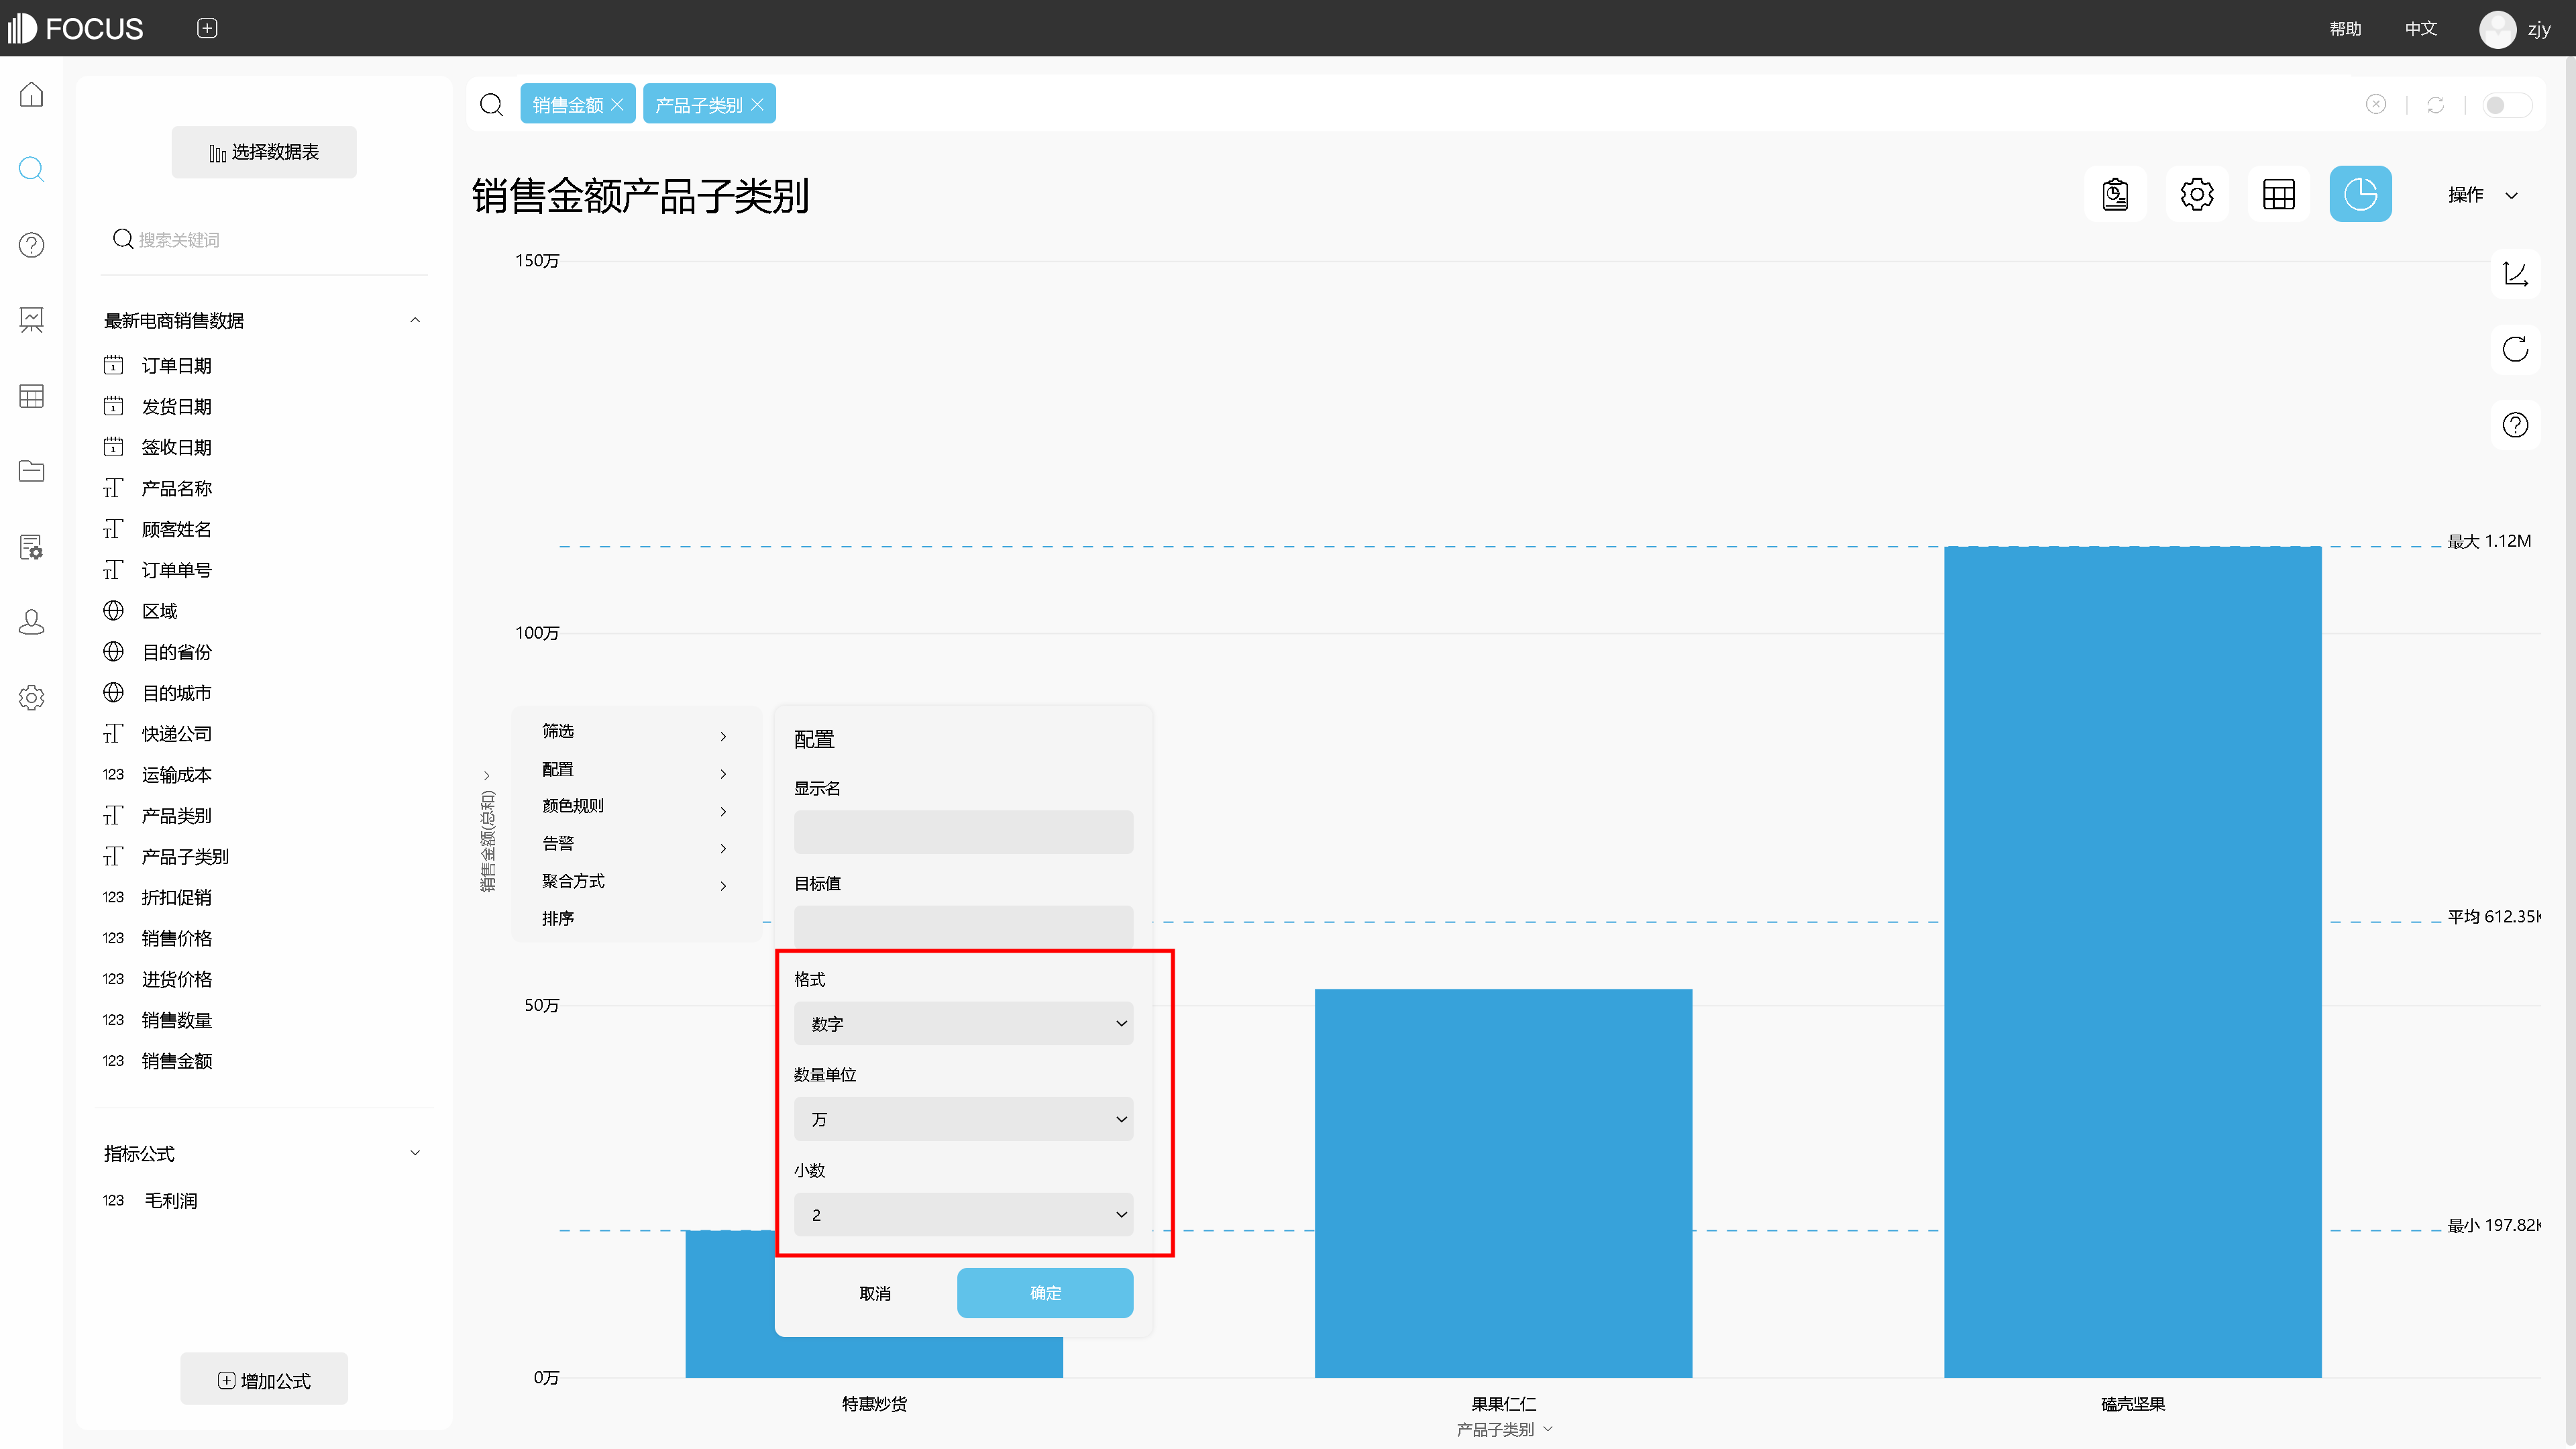Collapse the 最新电商销售数据 section
The height and width of the screenshot is (1449, 2576).
pos(415,320)
